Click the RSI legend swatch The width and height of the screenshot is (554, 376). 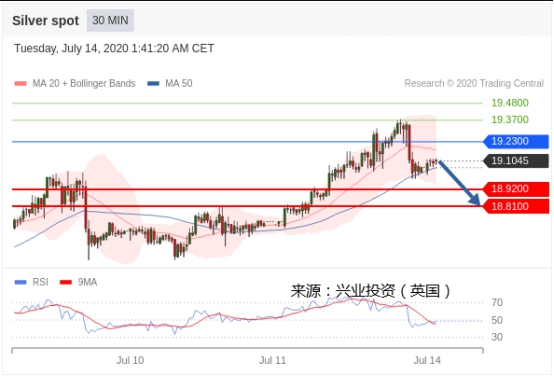point(20,282)
